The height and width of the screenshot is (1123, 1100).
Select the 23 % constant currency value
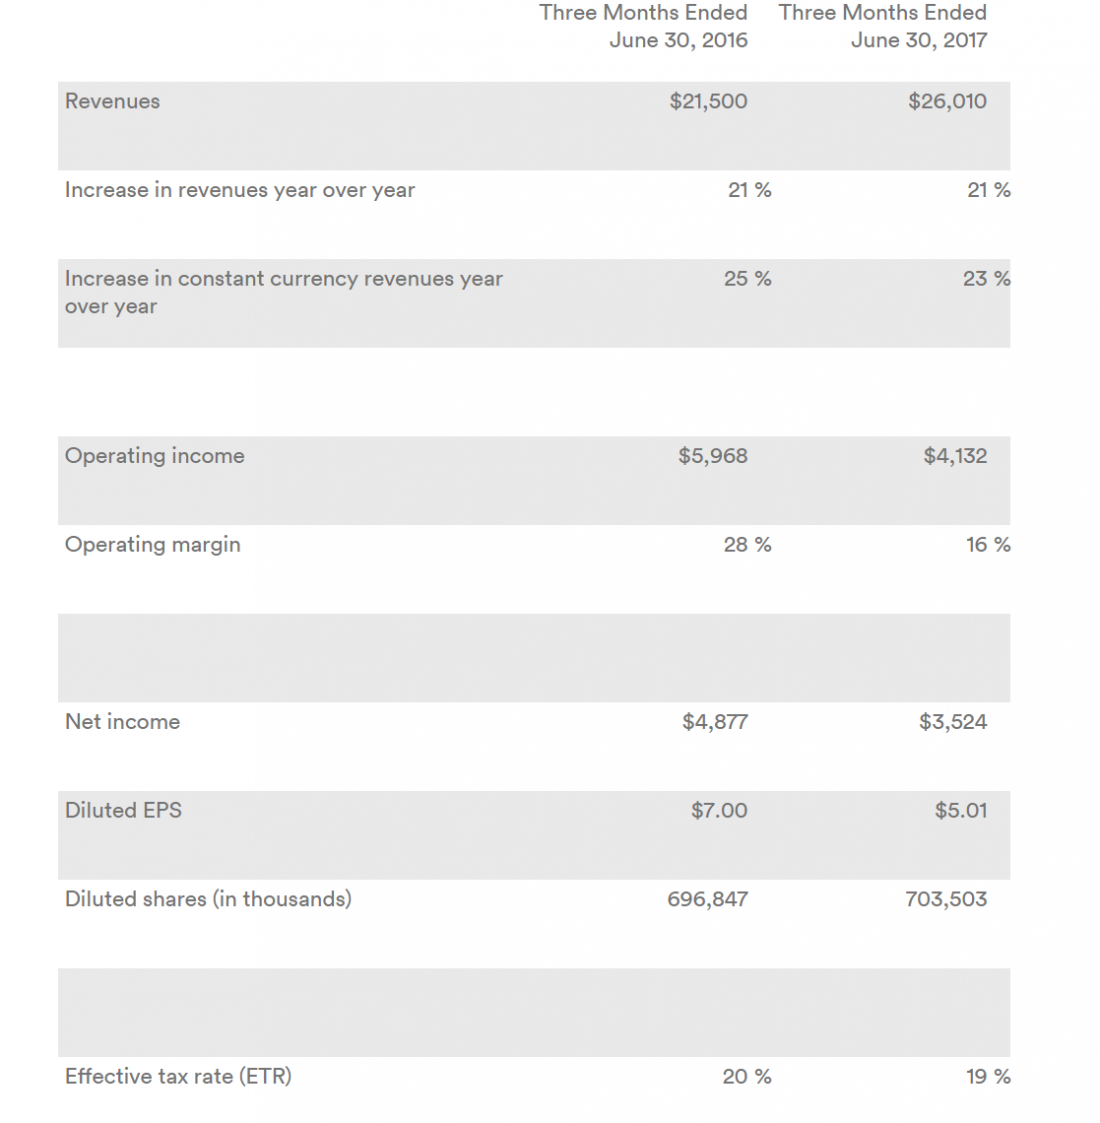[987, 279]
